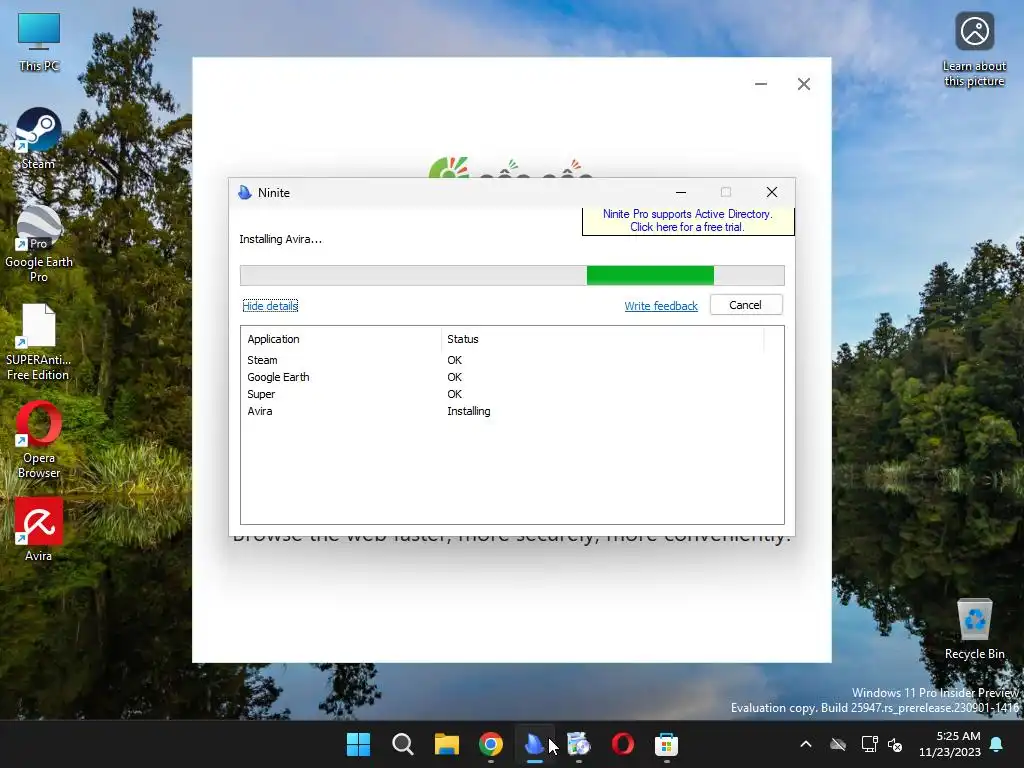Click Learn about this picture icon
The width and height of the screenshot is (1024, 768).
(x=974, y=50)
